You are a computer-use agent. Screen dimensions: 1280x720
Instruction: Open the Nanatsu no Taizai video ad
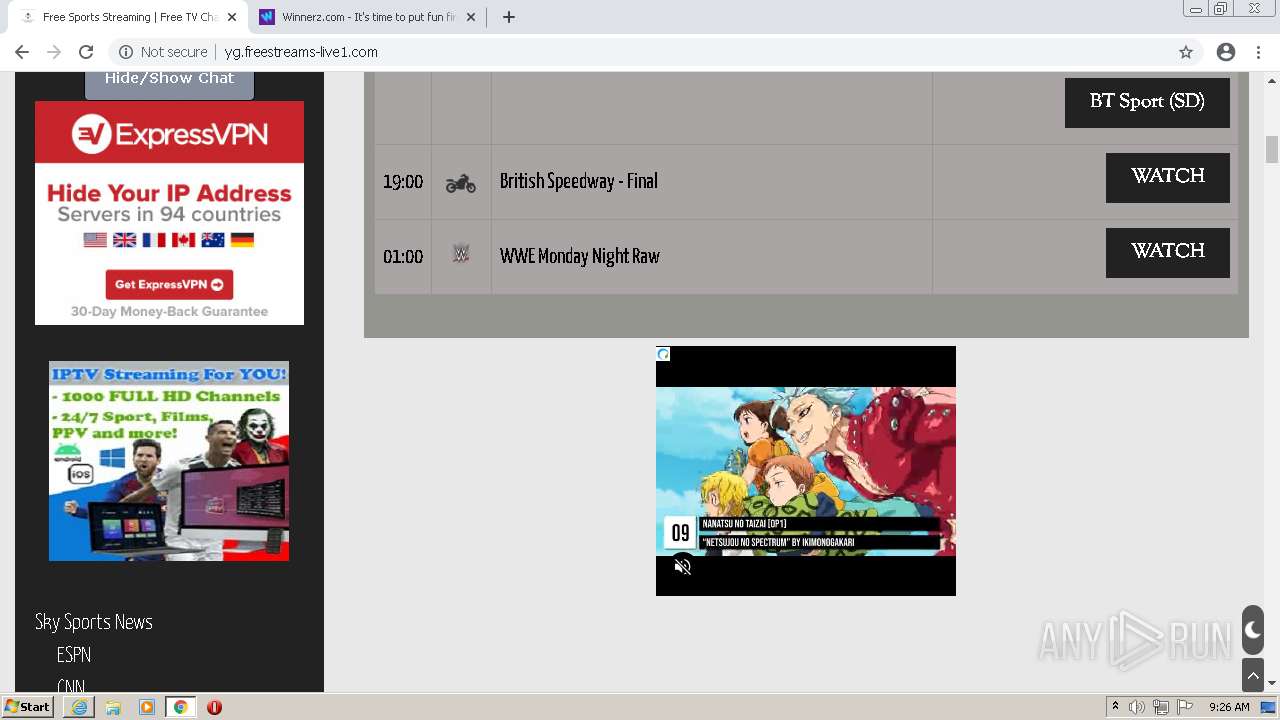(806, 471)
